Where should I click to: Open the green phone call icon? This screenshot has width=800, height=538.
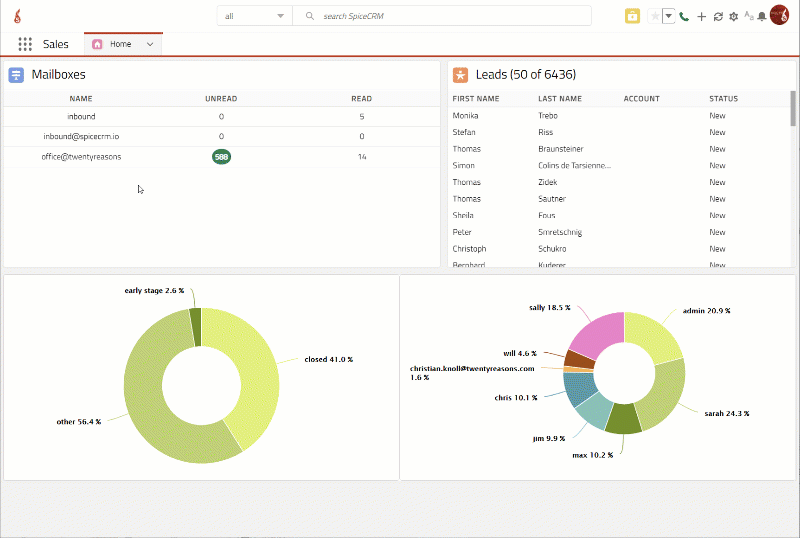coord(684,16)
